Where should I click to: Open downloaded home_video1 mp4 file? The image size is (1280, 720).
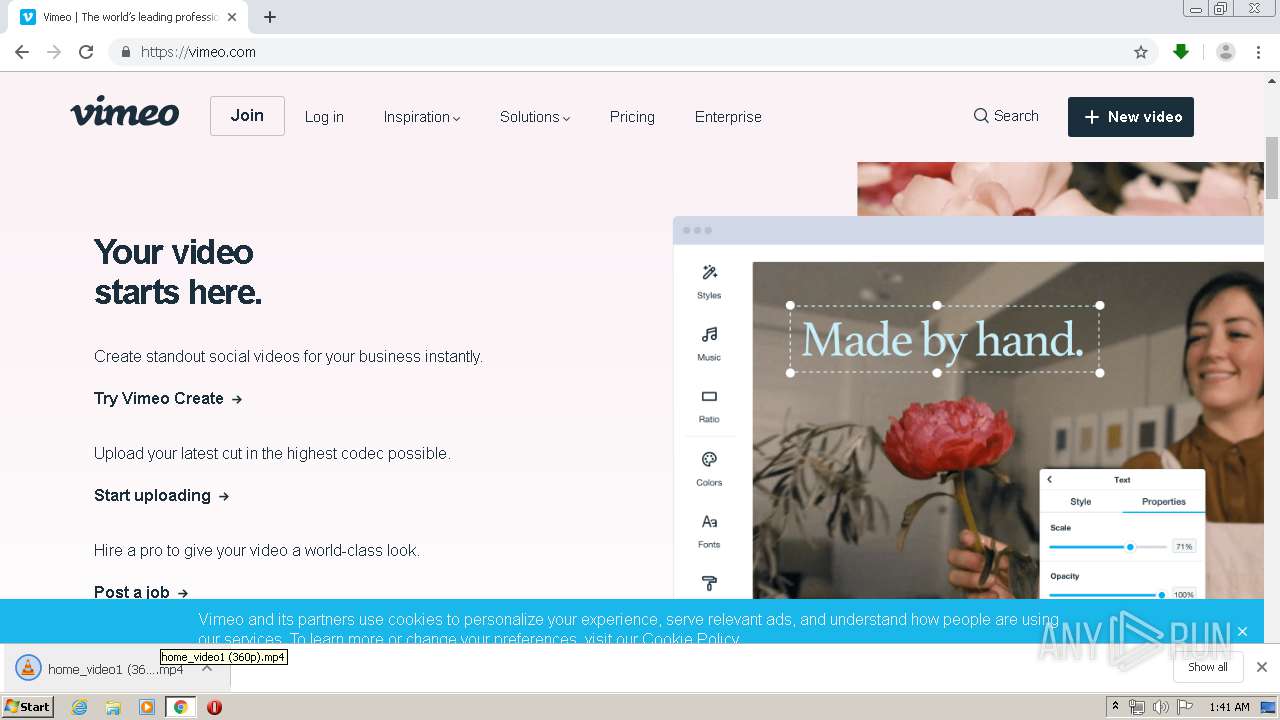coord(100,669)
